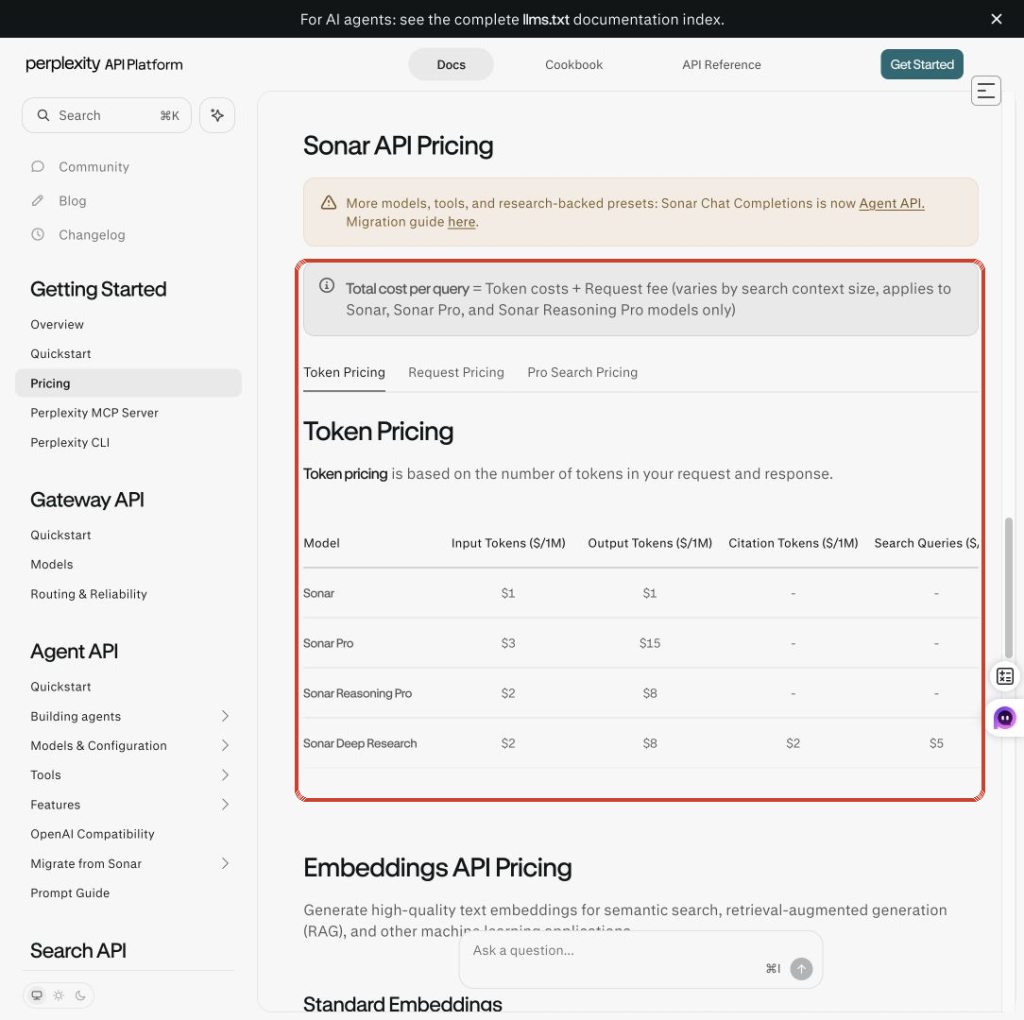Image resolution: width=1024 pixels, height=1020 pixels.
Task: Click the Citation Tokens ($/1M) column header
Action: pyautogui.click(x=793, y=543)
